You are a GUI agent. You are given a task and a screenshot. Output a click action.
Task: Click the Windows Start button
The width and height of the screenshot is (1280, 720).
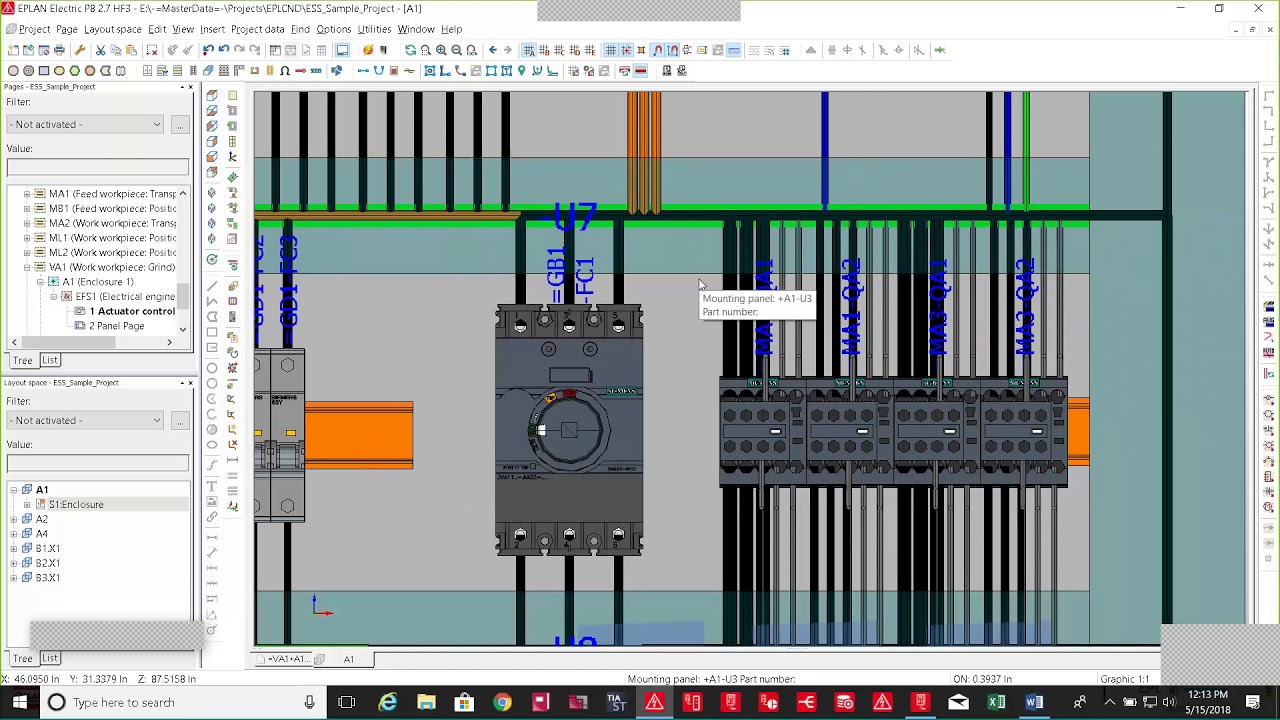pos(19,702)
